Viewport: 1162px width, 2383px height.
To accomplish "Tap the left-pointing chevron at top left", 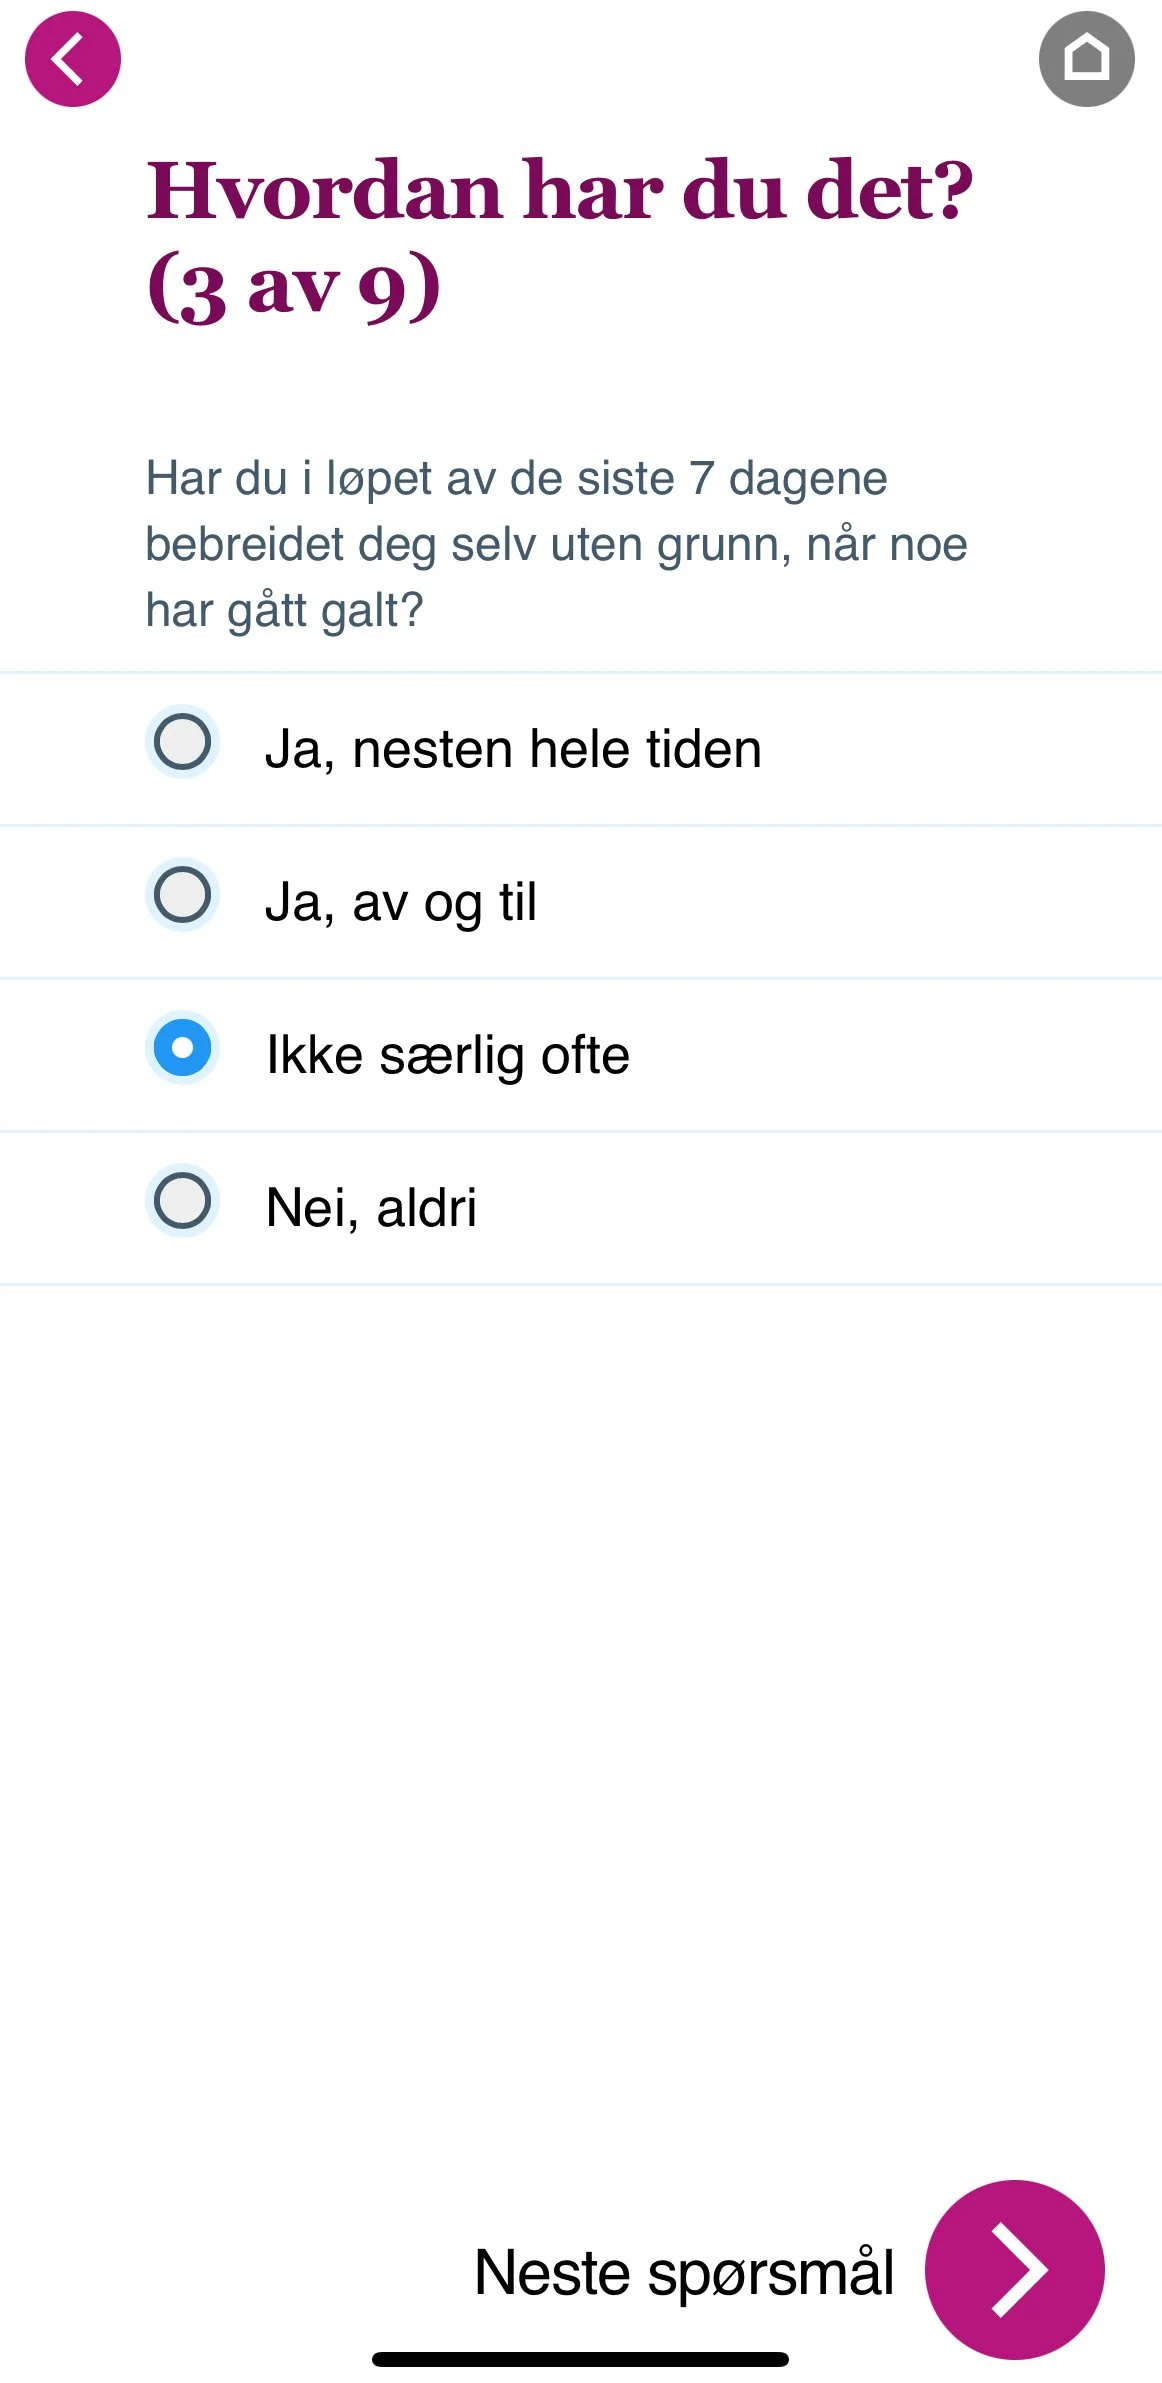I will [x=68, y=59].
